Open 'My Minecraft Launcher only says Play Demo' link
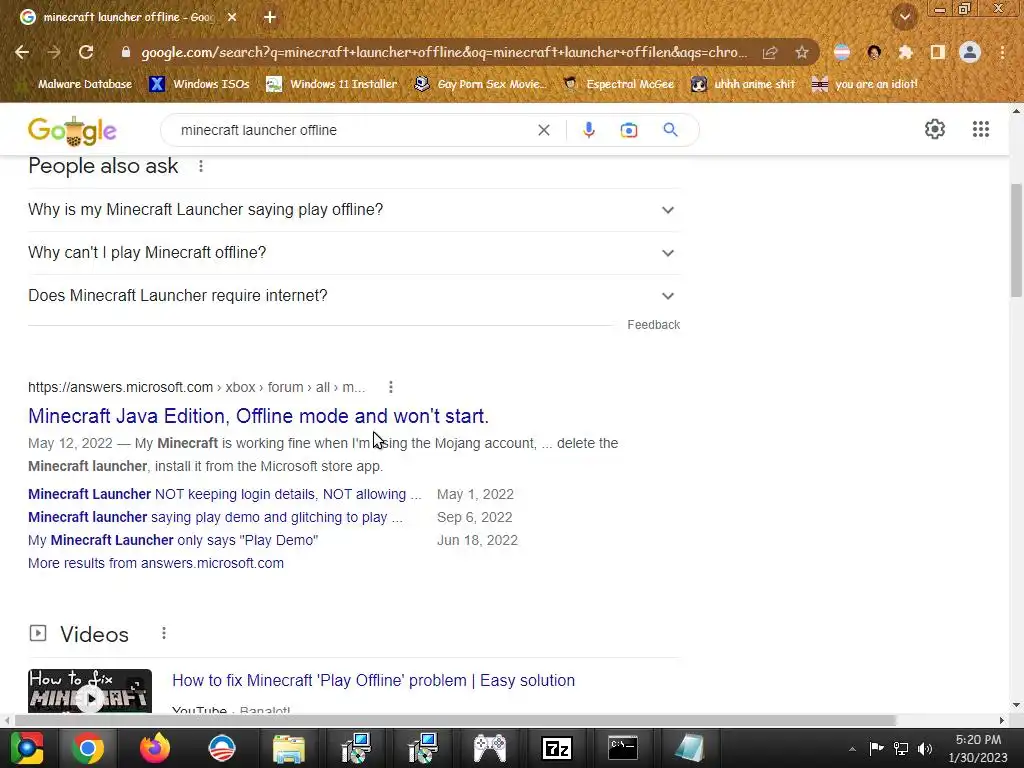The height and width of the screenshot is (768, 1024). coord(173,540)
